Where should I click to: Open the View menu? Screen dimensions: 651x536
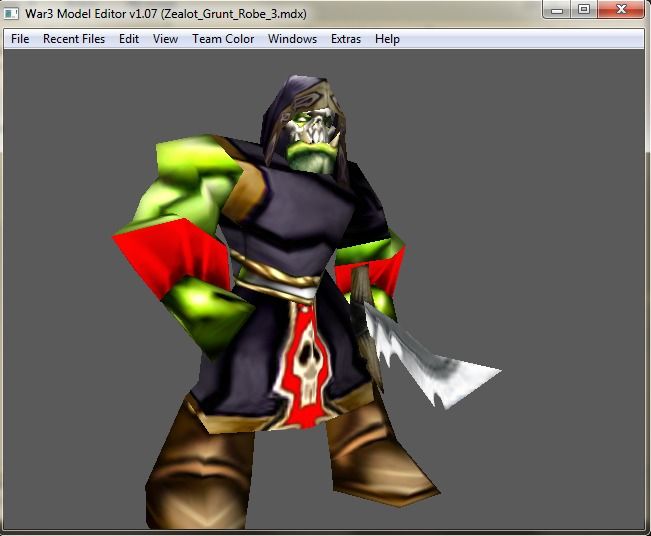[x=165, y=39]
